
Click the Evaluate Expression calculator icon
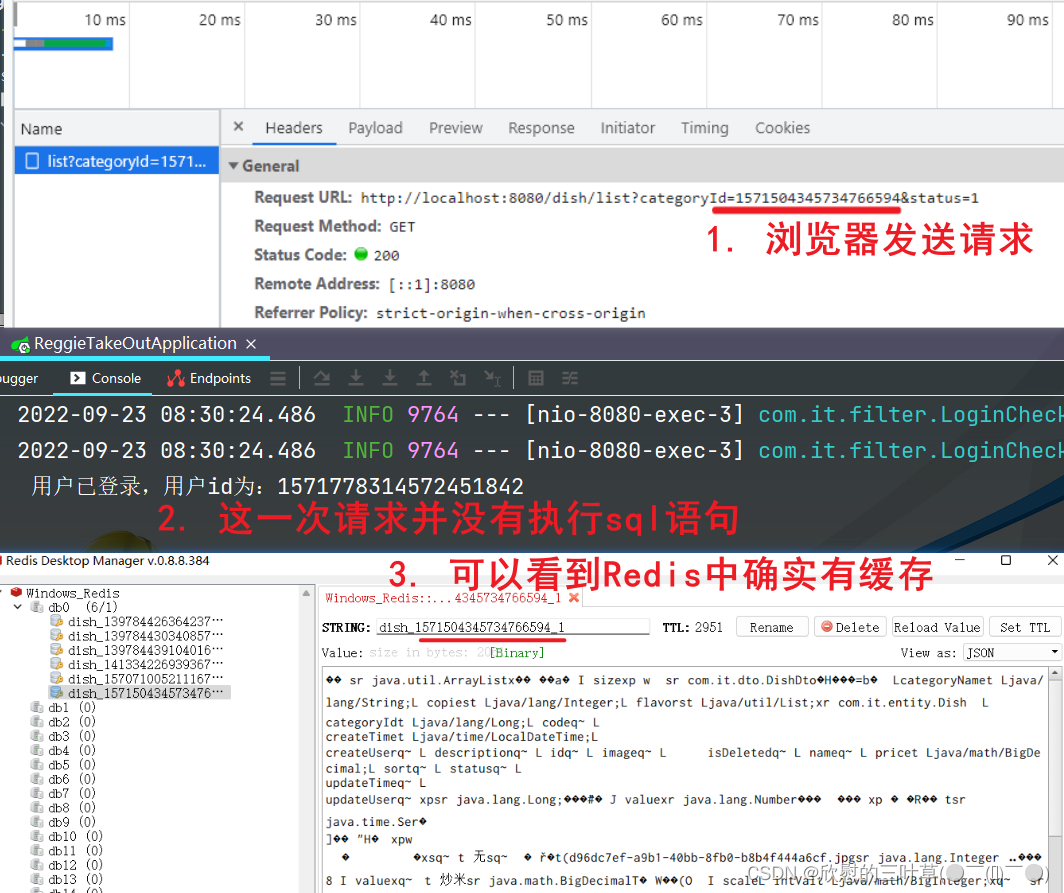tap(535, 378)
